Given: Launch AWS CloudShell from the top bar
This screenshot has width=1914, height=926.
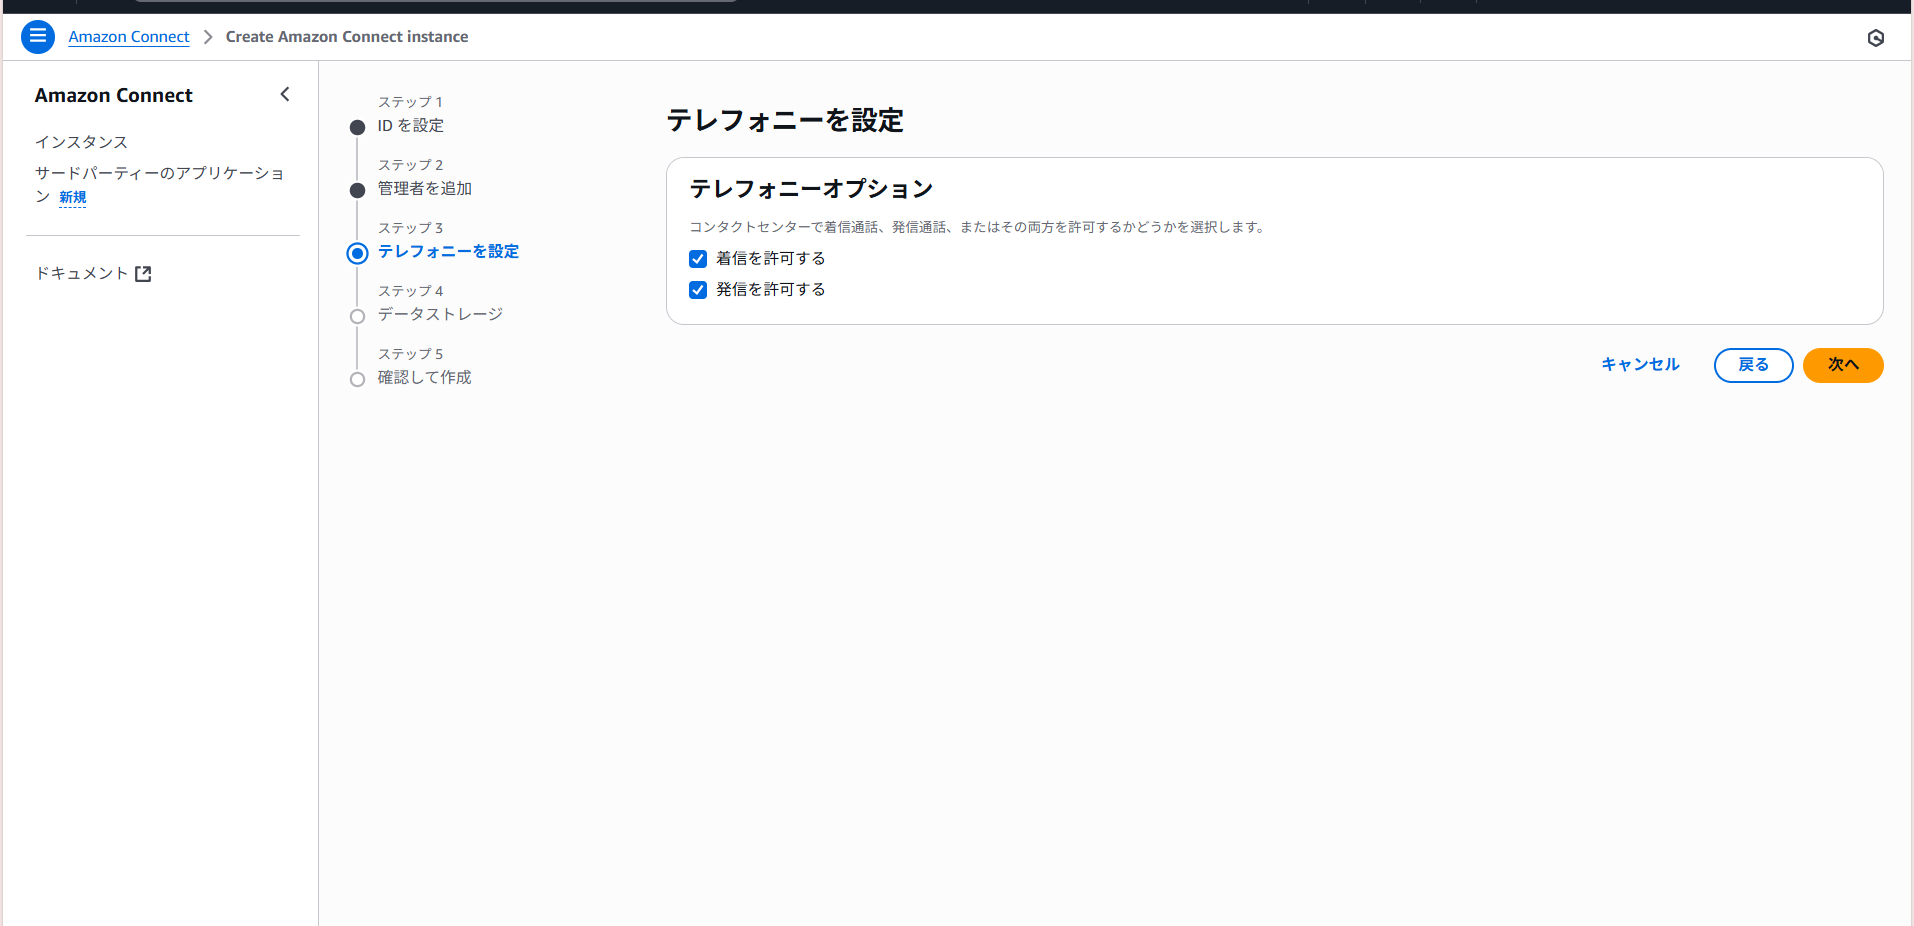Looking at the screenshot, I should click(x=1876, y=37).
